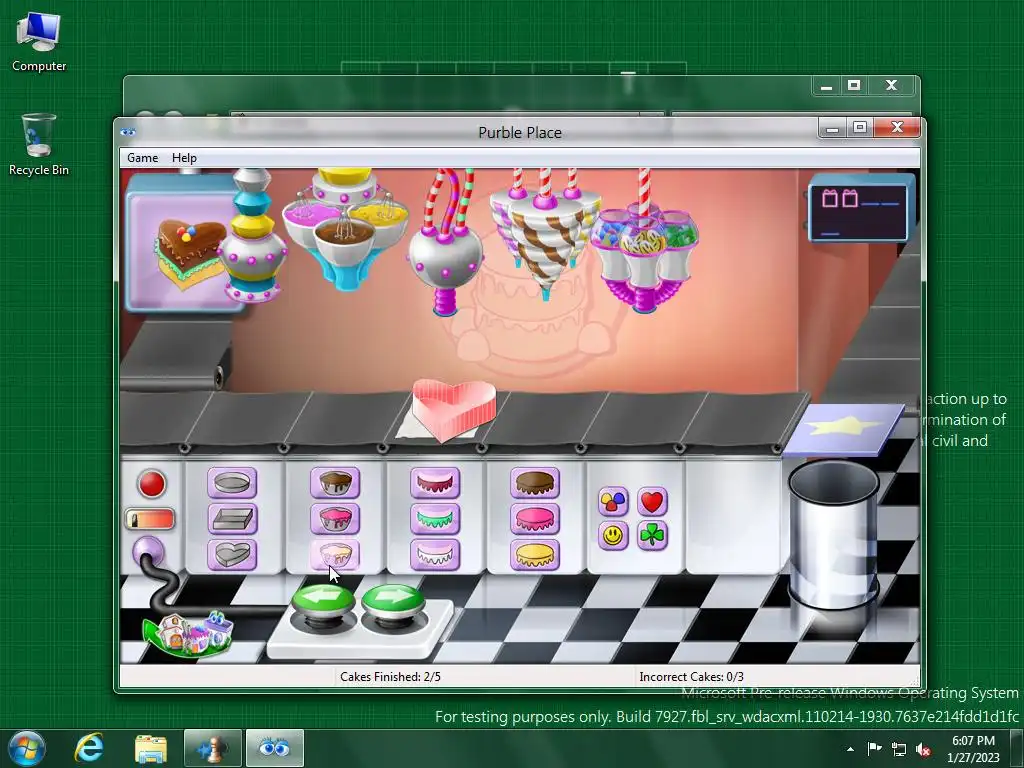Click the network tray icon

pos(899,750)
